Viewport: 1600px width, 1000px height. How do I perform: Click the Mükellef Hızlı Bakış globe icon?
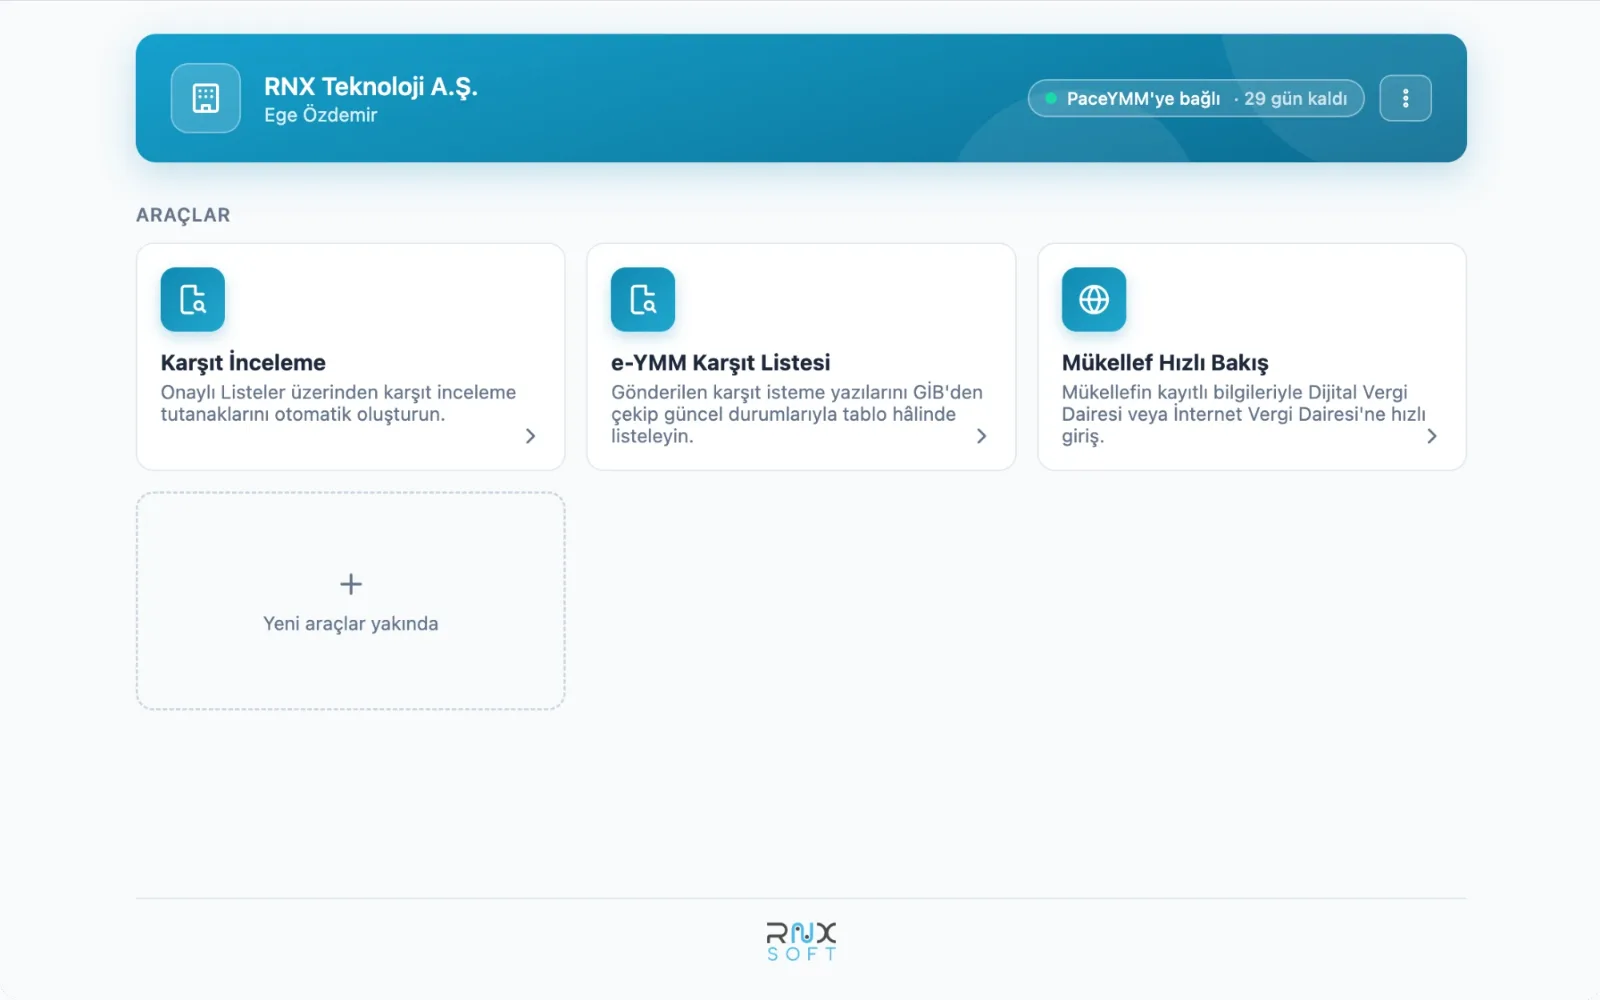[1094, 299]
